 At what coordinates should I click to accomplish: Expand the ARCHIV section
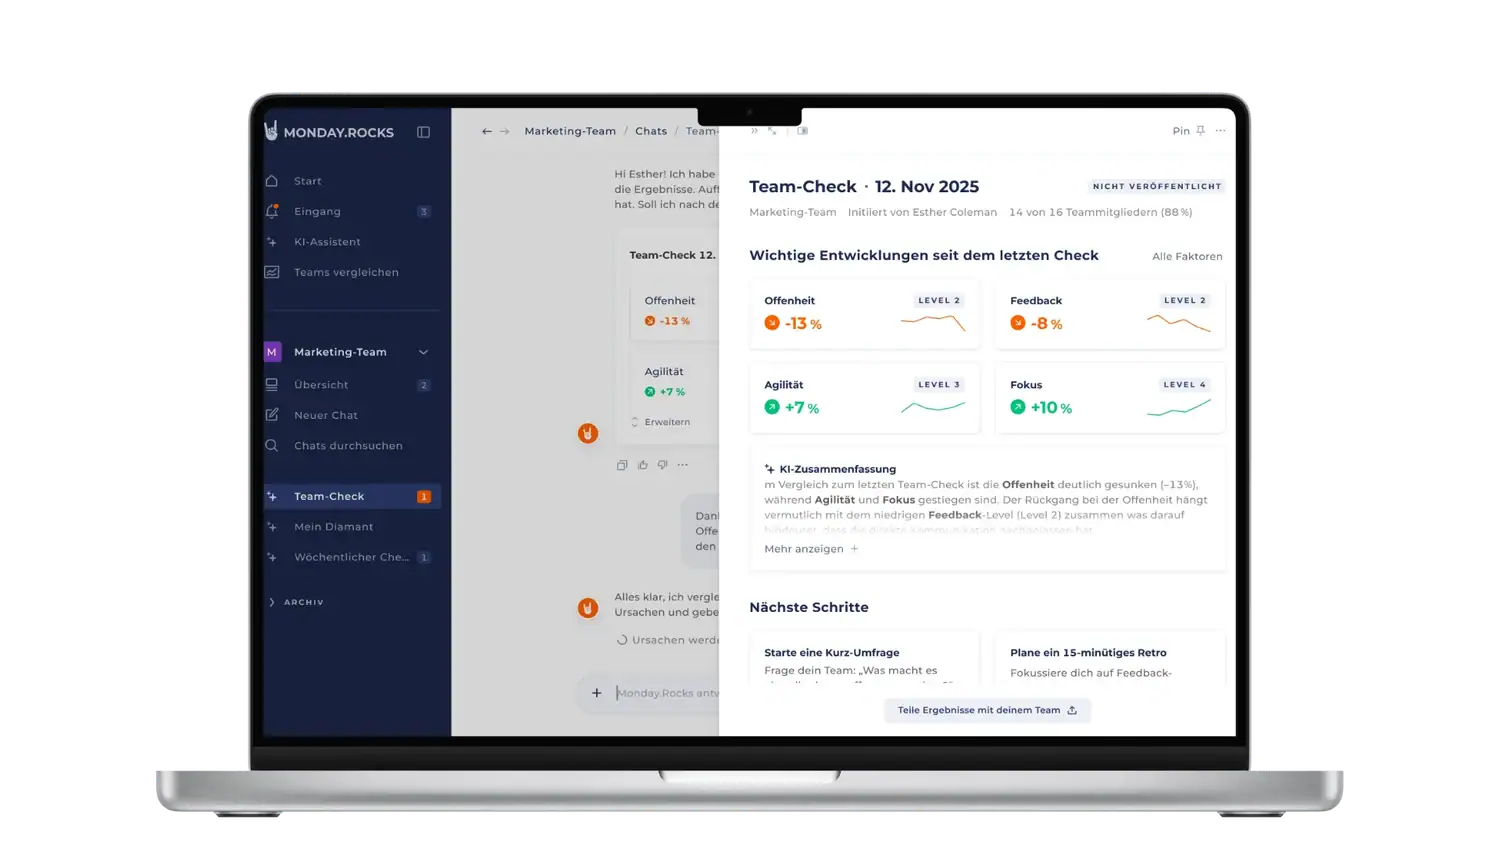296,602
